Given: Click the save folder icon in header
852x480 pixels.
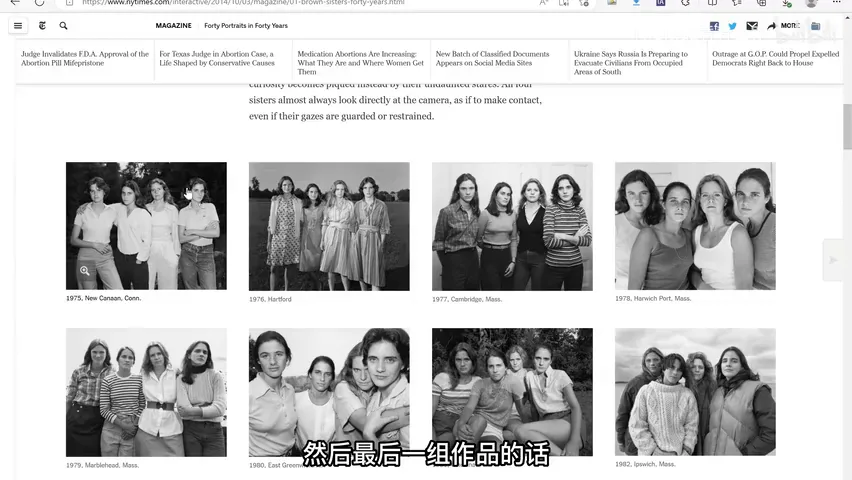Looking at the screenshot, I should pos(816,26).
